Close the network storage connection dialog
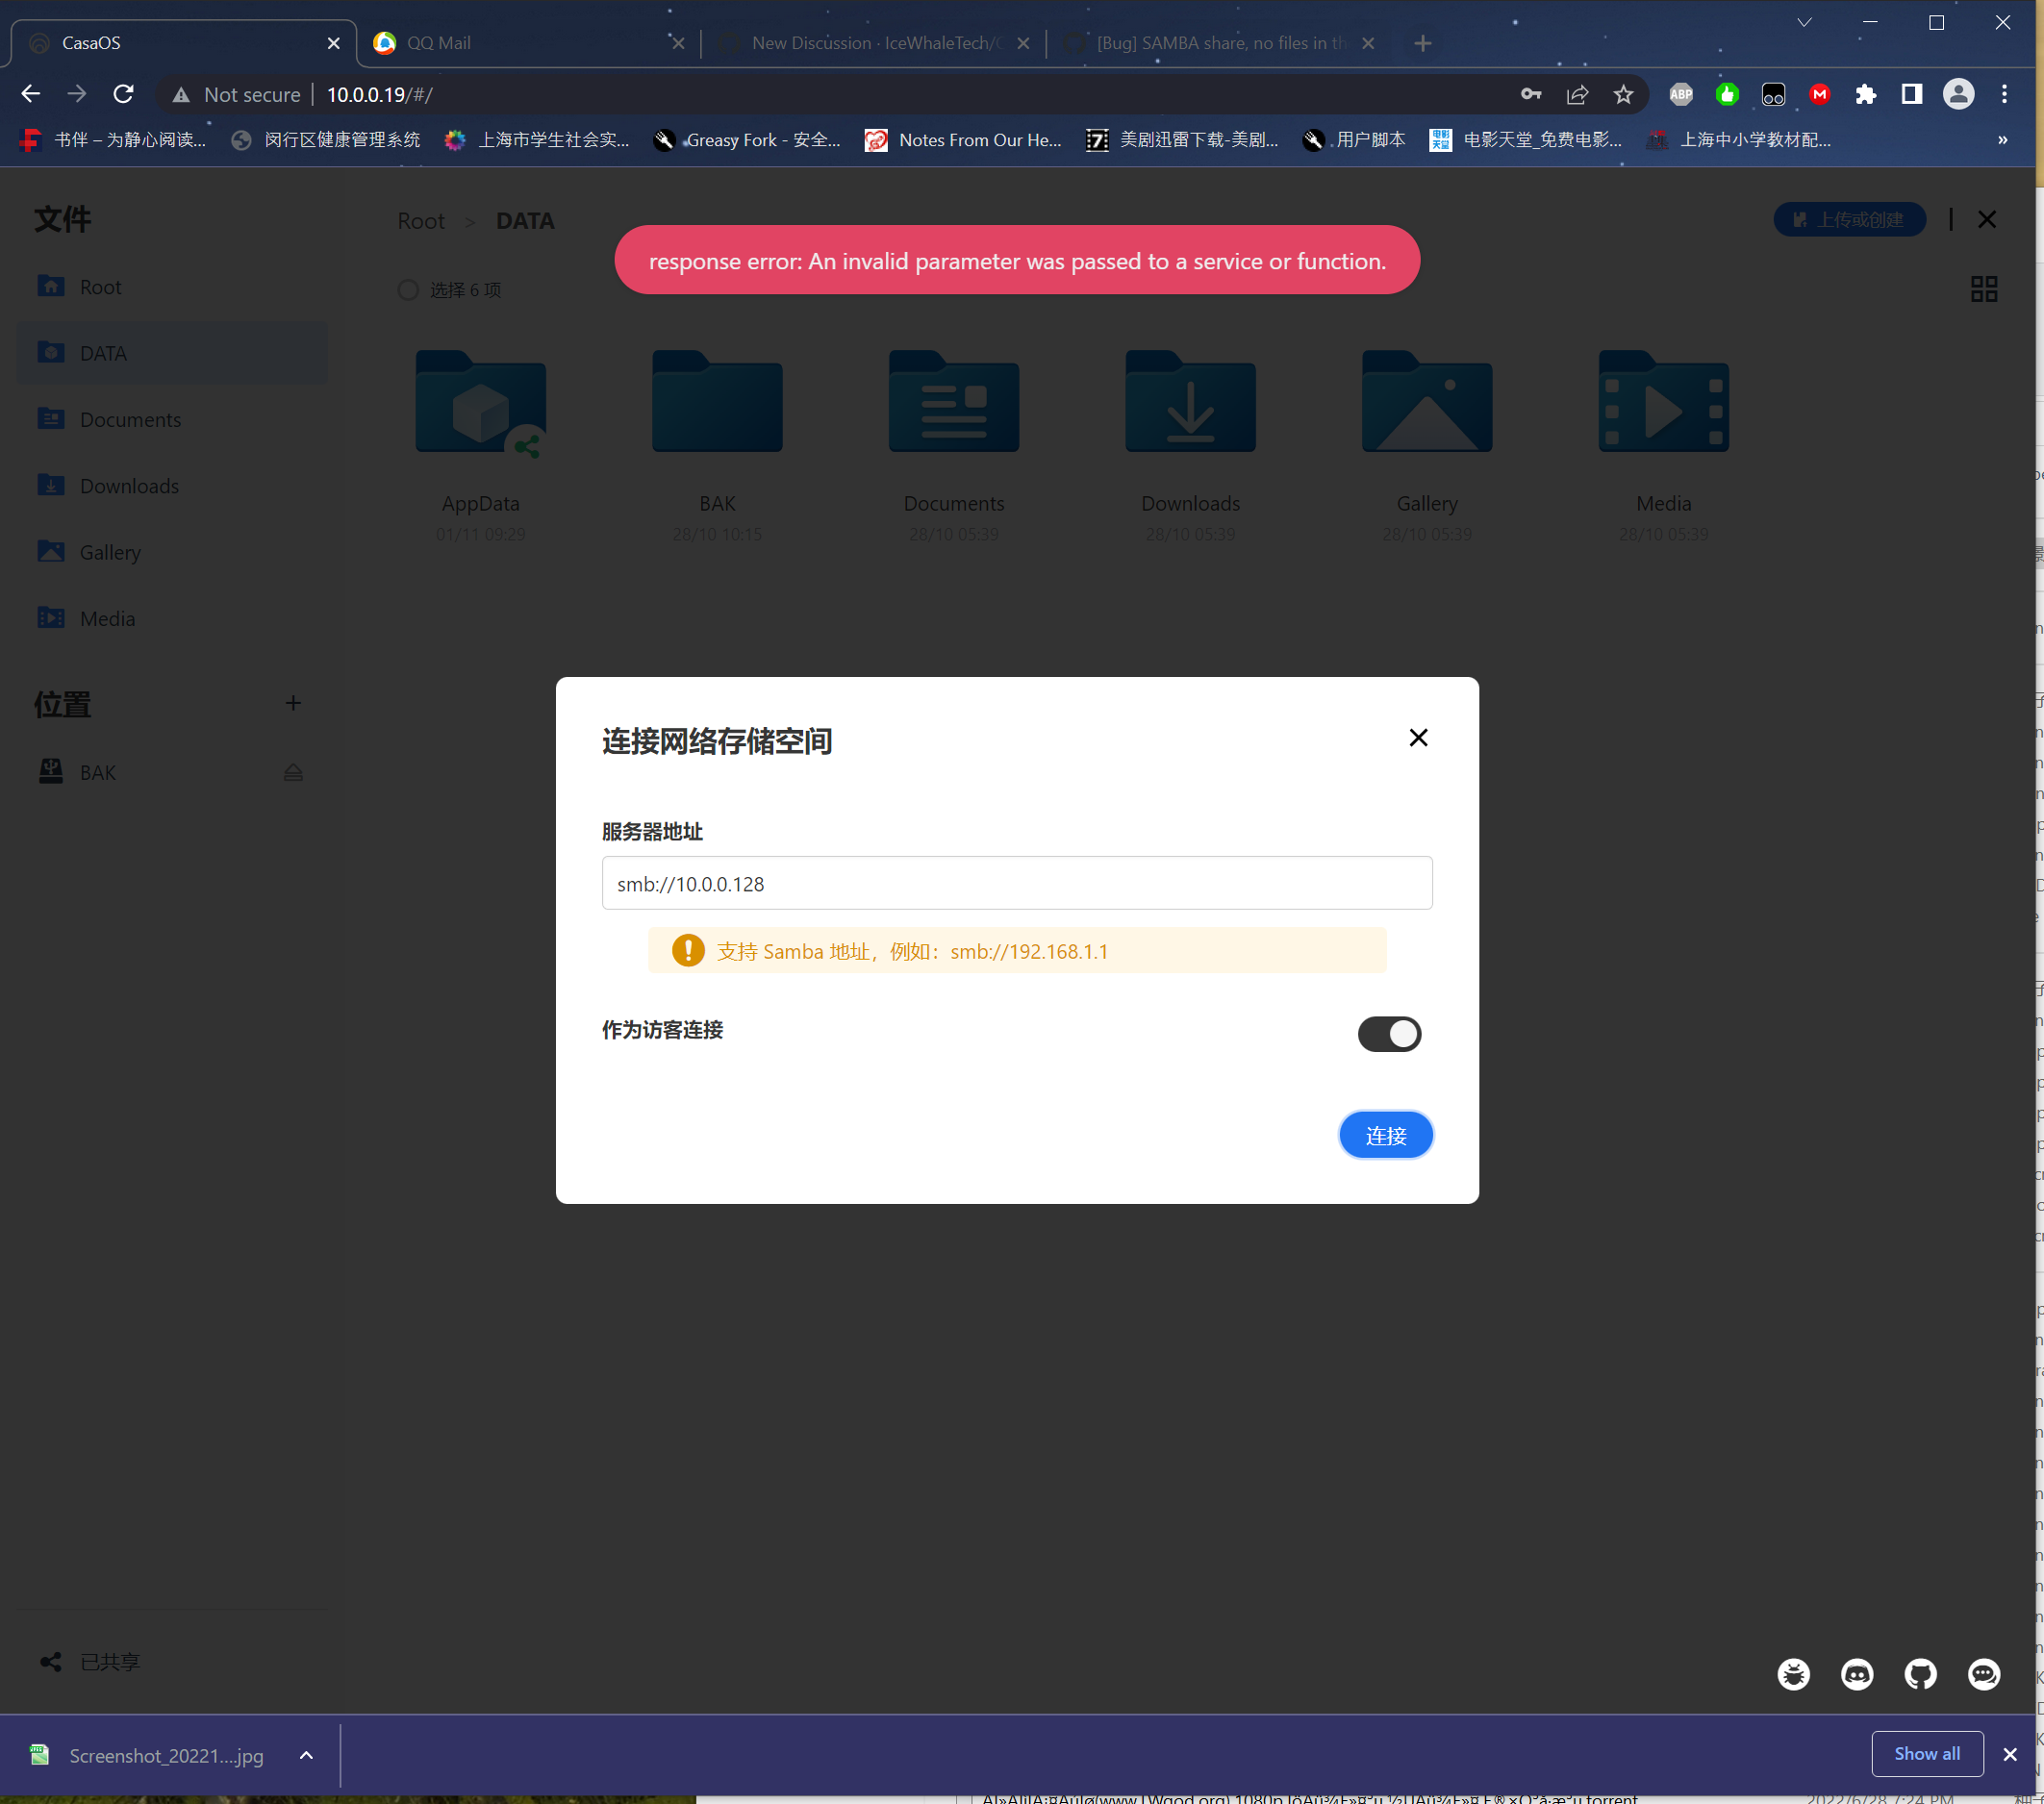The width and height of the screenshot is (2044, 1804). 1418,738
